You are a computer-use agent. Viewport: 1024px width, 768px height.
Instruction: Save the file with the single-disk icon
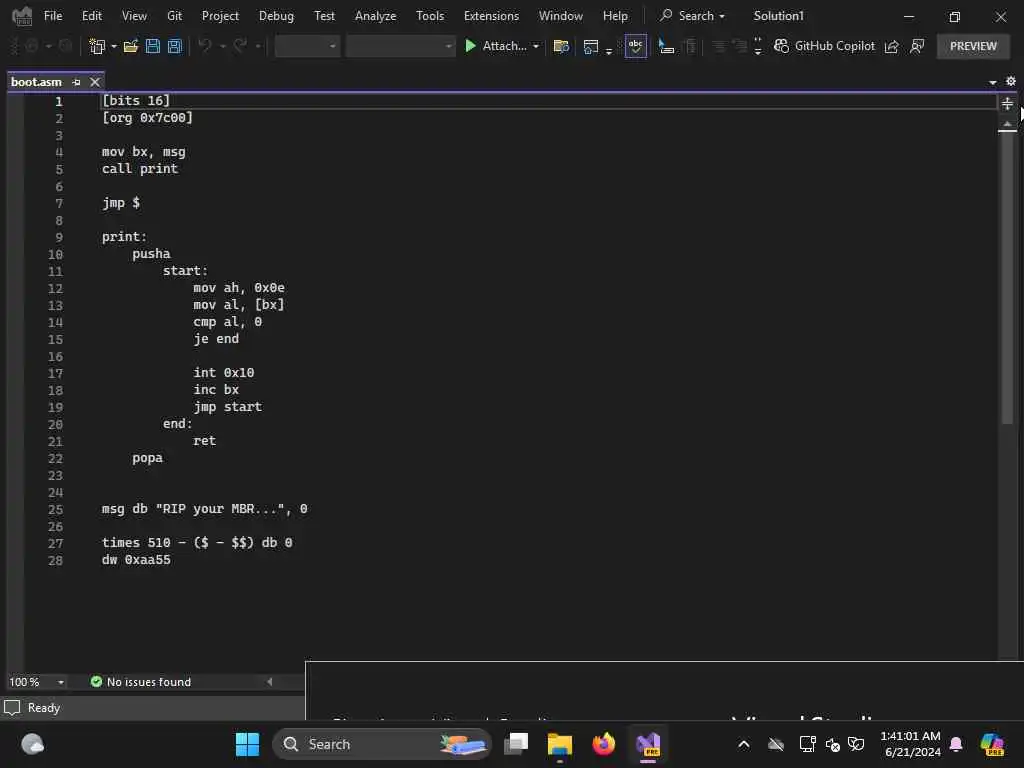pyautogui.click(x=153, y=46)
